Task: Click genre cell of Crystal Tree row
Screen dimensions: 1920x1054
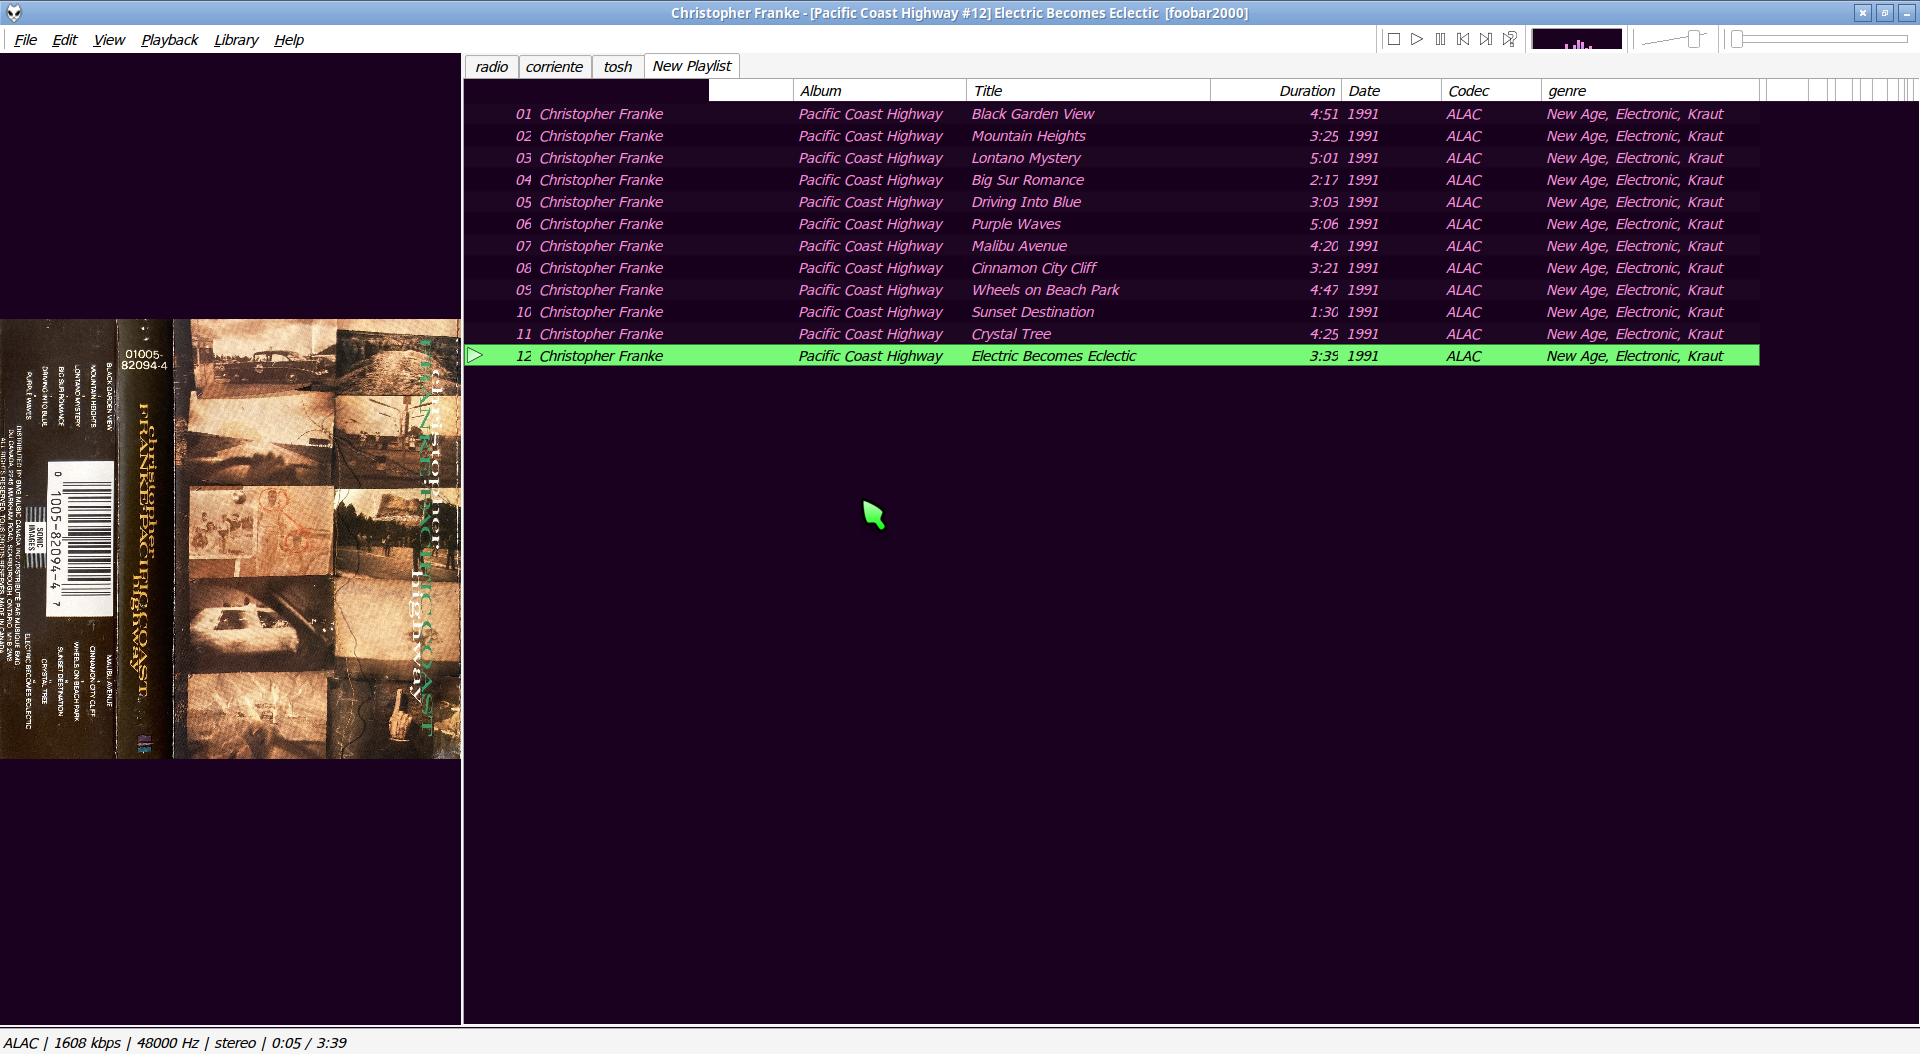Action: (x=1635, y=334)
